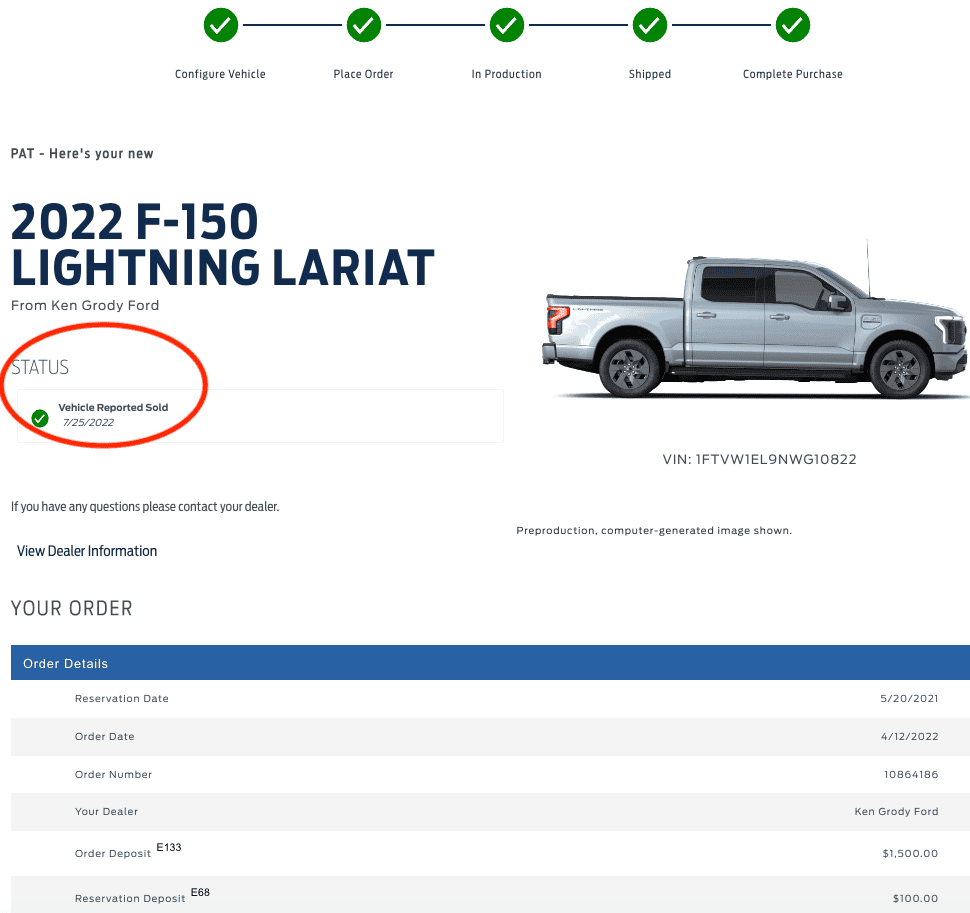
Task: Click the Configure Vehicle step label
Action: tap(220, 74)
